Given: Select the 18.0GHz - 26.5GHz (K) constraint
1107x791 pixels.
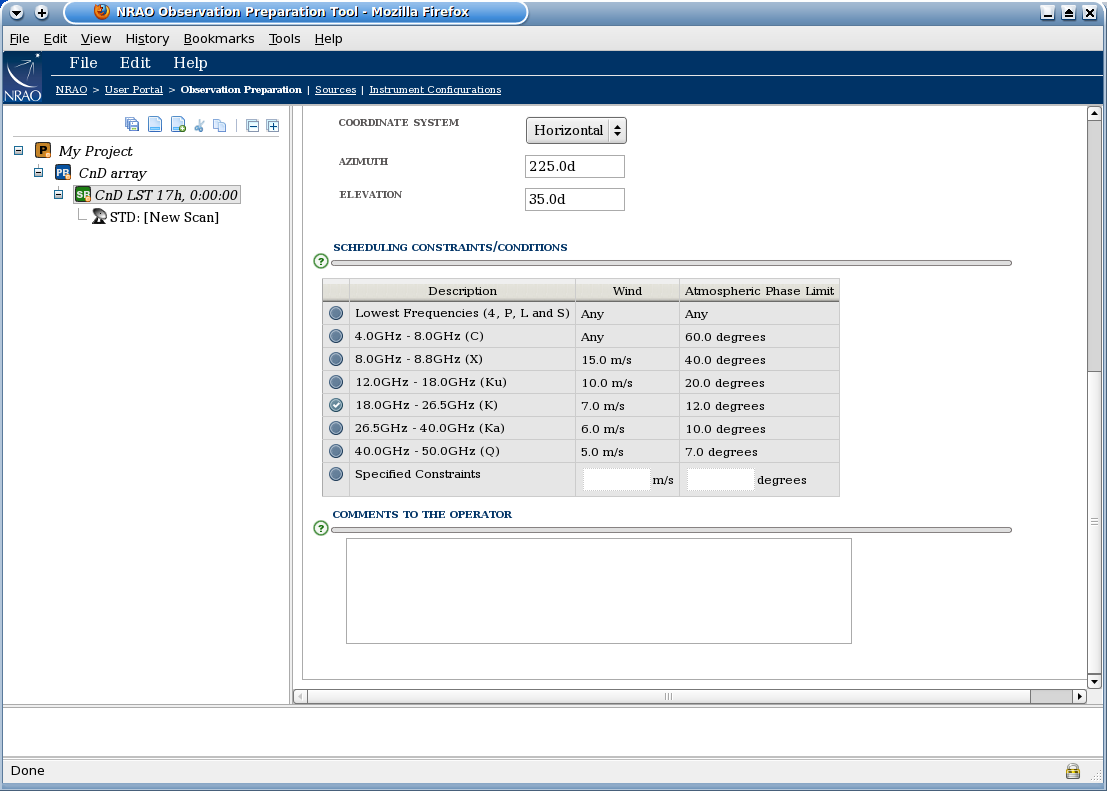Looking at the screenshot, I should tap(335, 405).
